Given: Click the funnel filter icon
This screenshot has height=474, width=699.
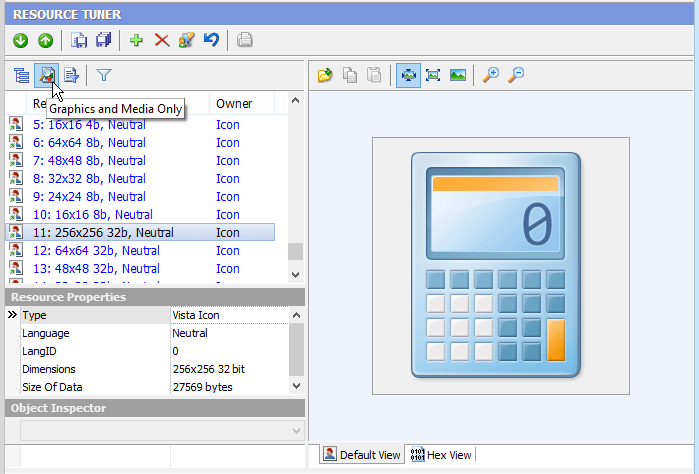Looking at the screenshot, I should tap(104, 75).
